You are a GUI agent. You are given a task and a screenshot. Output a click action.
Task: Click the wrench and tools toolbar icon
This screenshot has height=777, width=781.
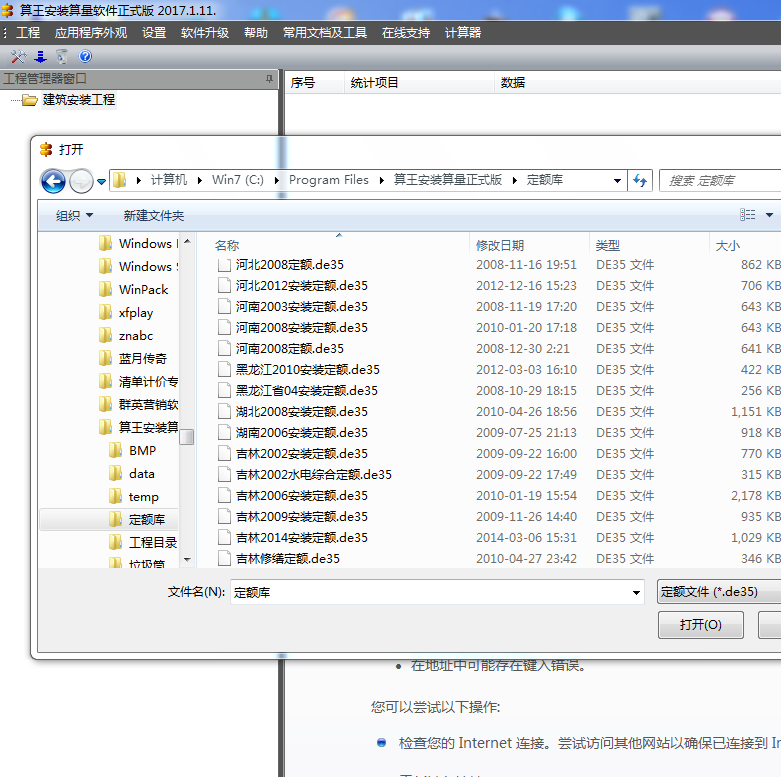[18, 57]
